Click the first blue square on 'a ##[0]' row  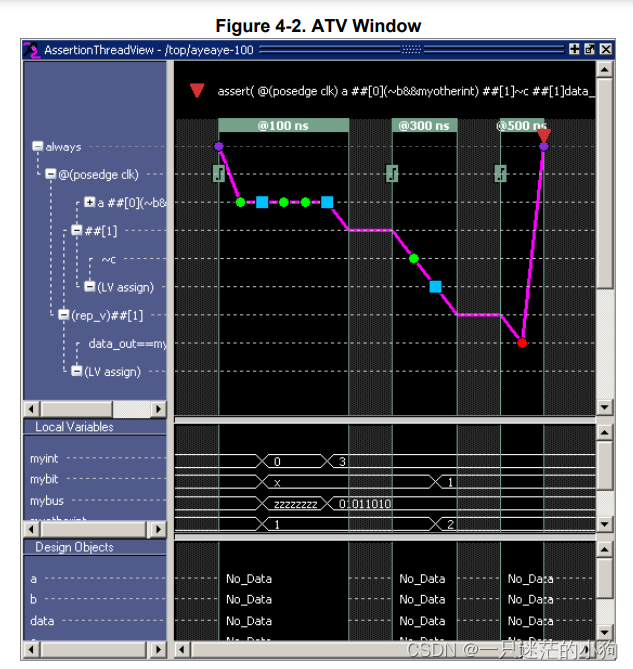pos(262,202)
